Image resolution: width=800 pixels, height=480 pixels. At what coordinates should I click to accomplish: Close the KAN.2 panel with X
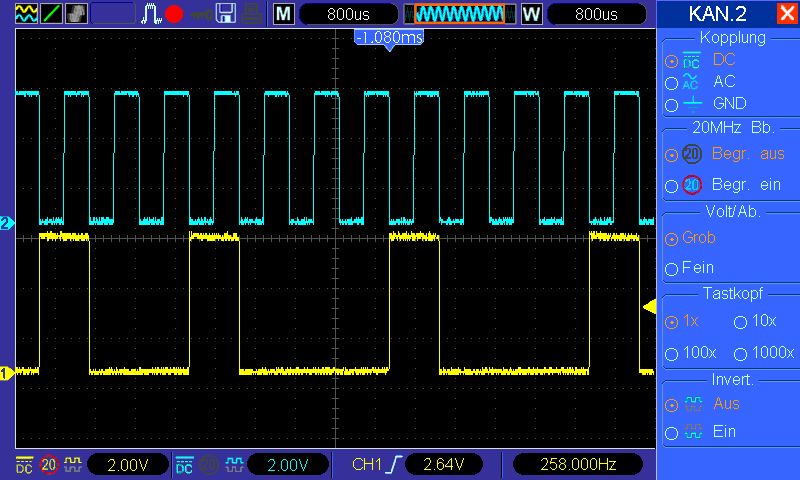[x=786, y=14]
